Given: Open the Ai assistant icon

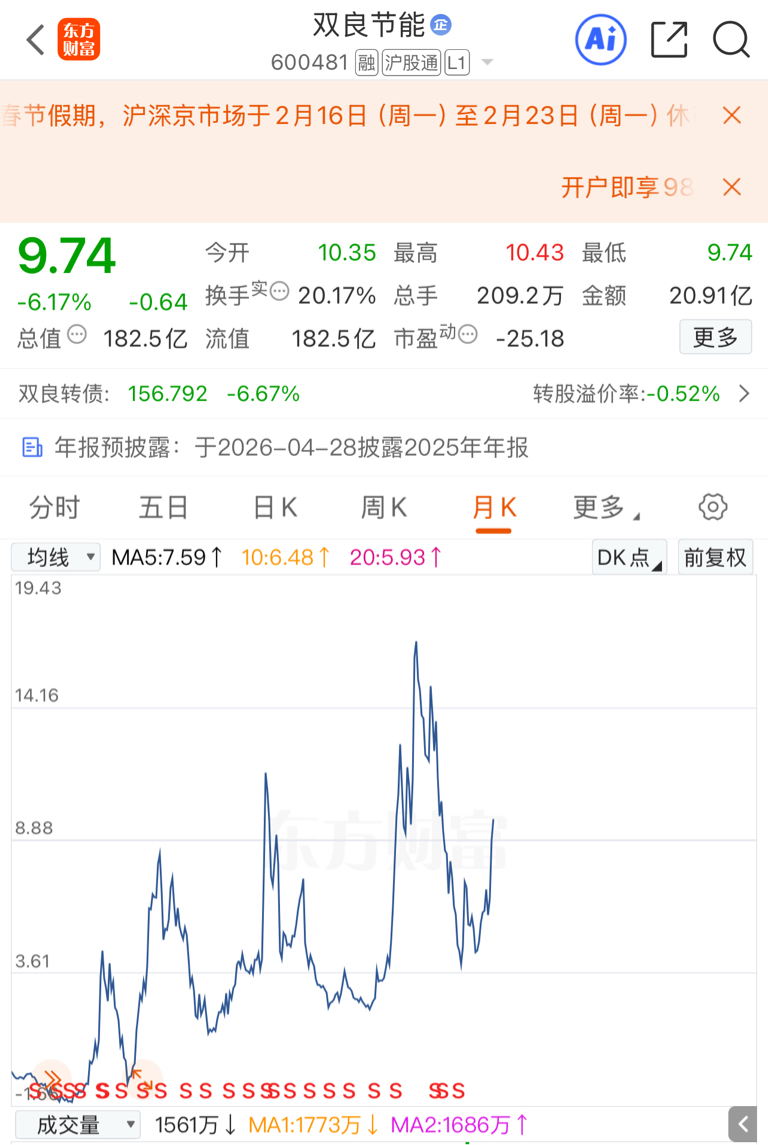Looking at the screenshot, I should [x=600, y=39].
